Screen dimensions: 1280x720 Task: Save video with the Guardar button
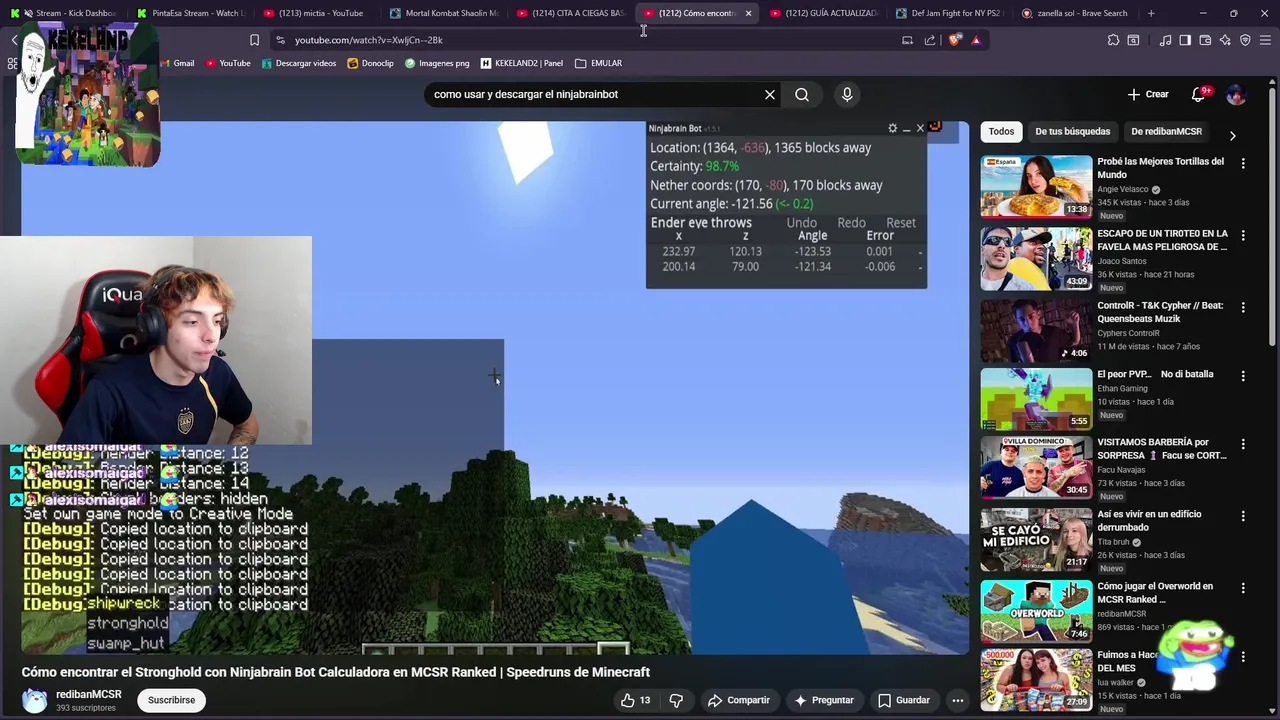[904, 700]
